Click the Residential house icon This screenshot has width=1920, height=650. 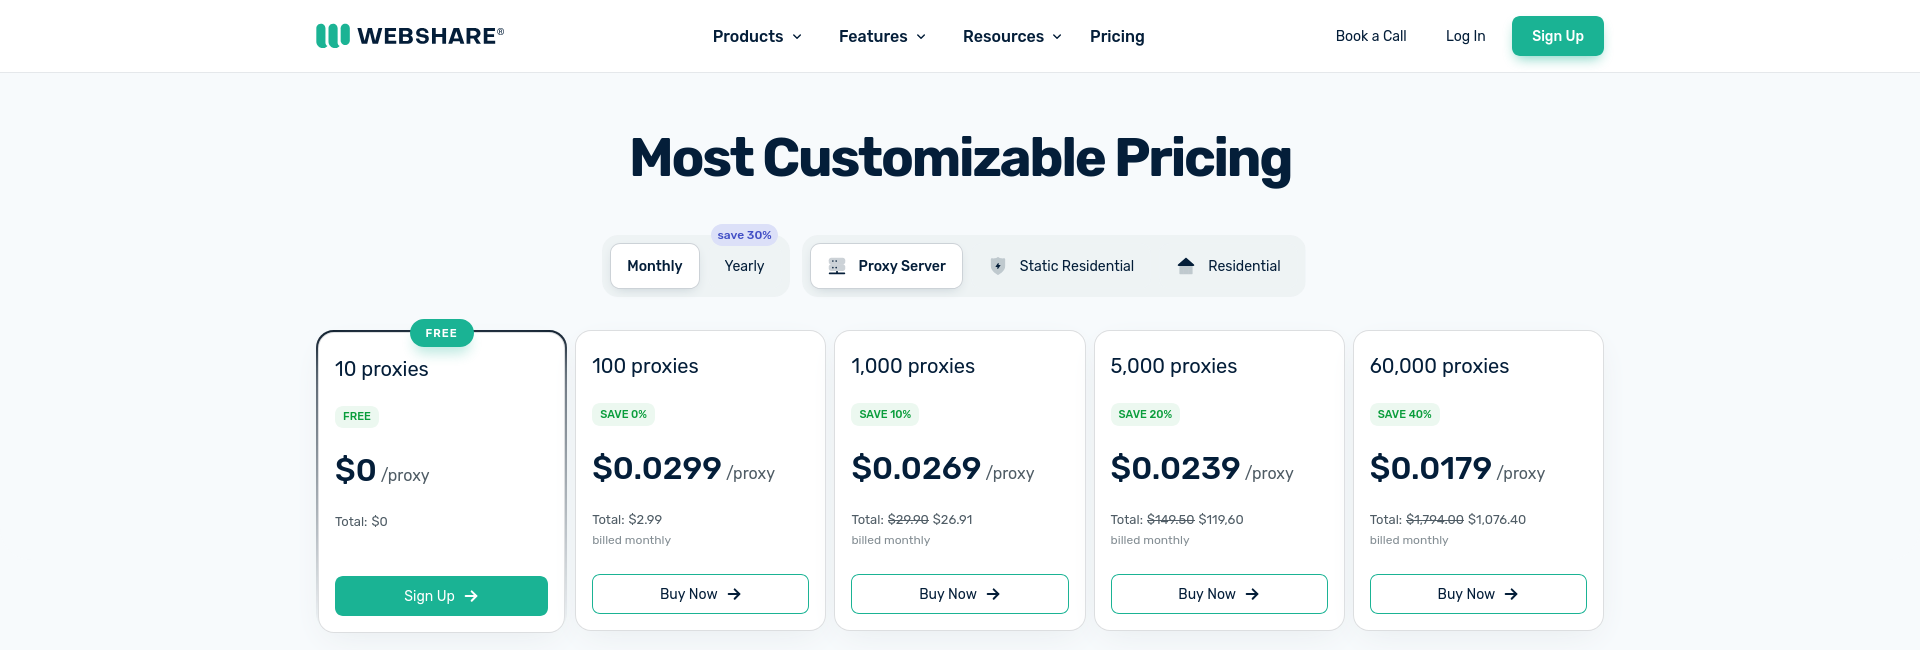1186,266
